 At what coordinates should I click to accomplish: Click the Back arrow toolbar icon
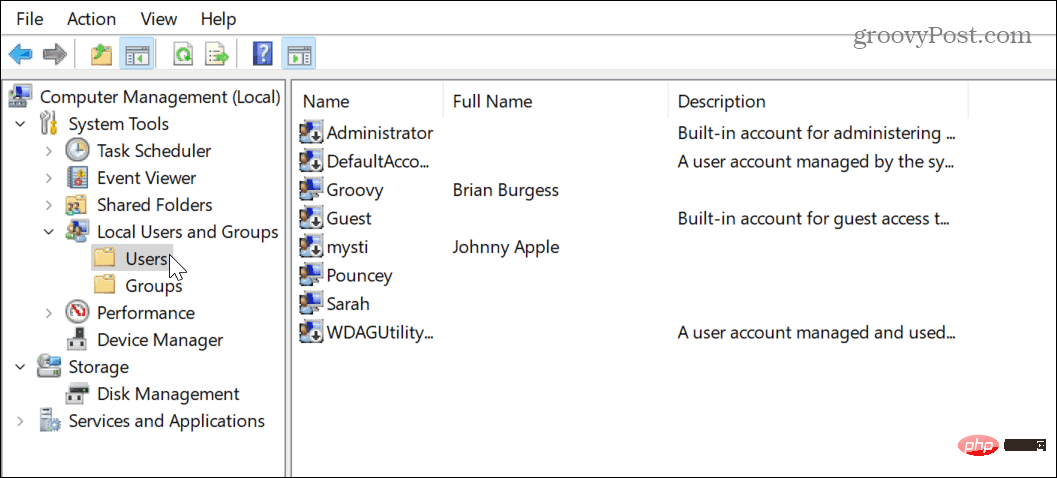[x=20, y=54]
